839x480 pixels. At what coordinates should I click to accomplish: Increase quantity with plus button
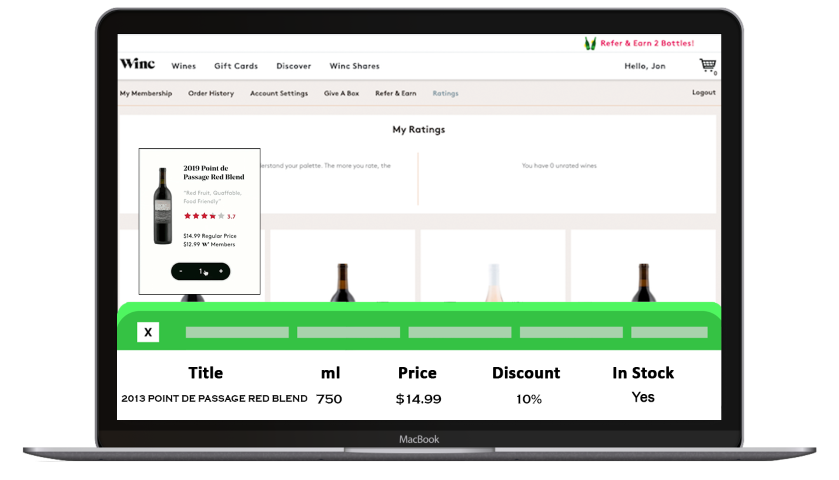pos(221,271)
